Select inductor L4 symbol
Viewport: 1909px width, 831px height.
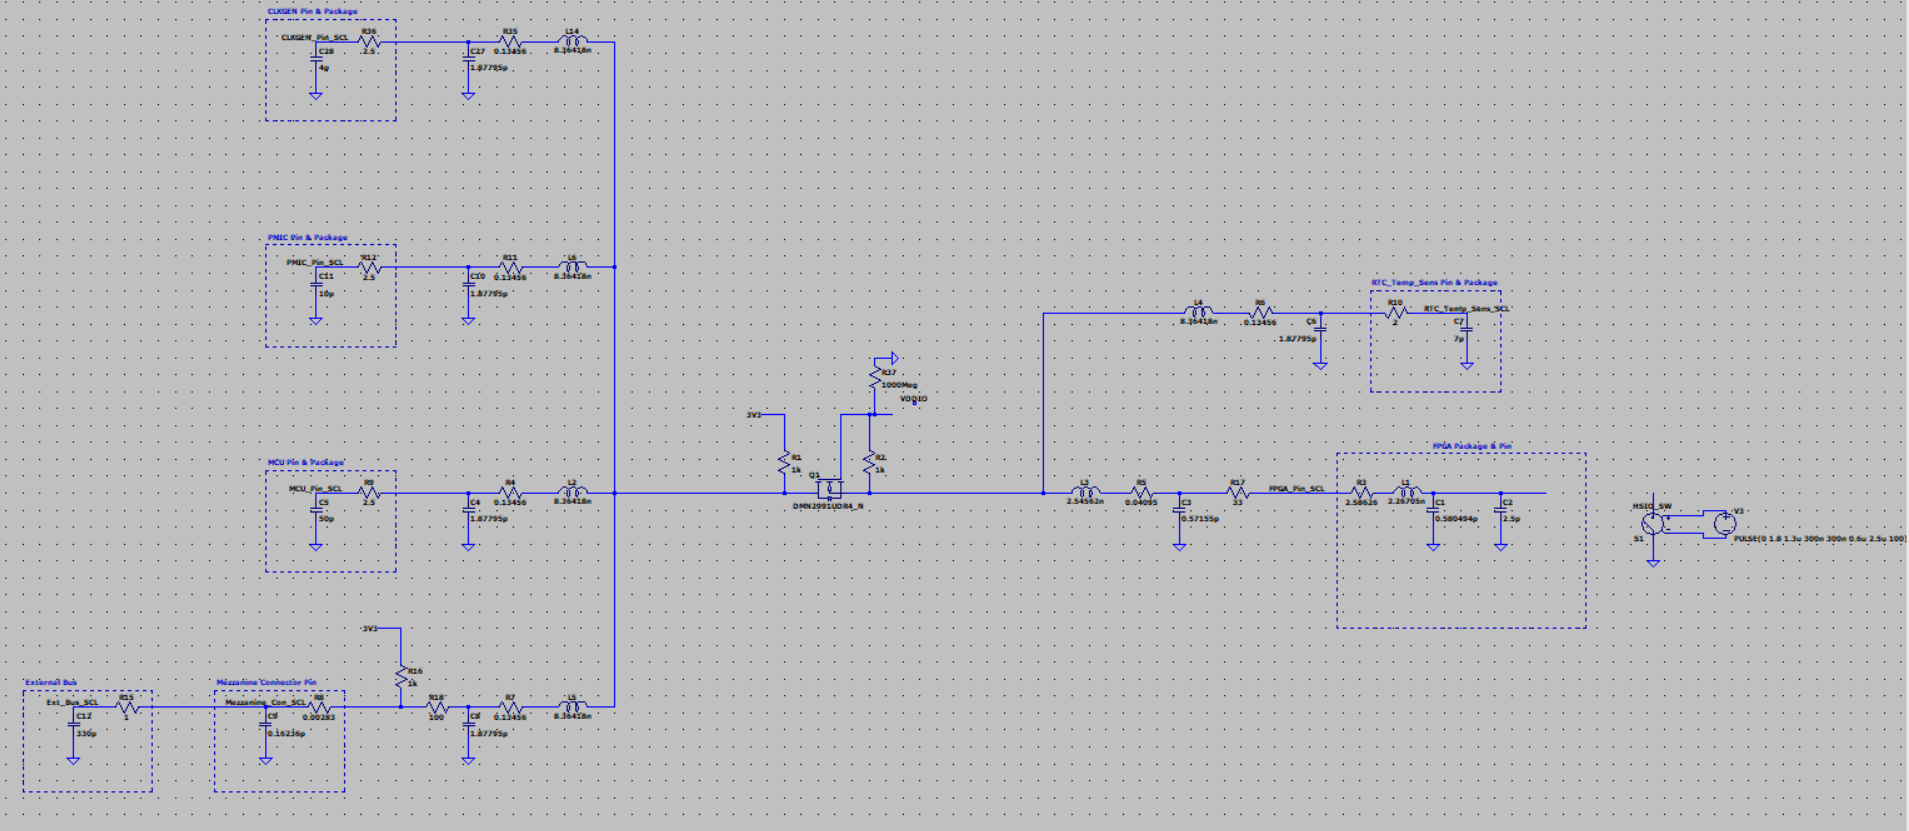[x=1198, y=312]
